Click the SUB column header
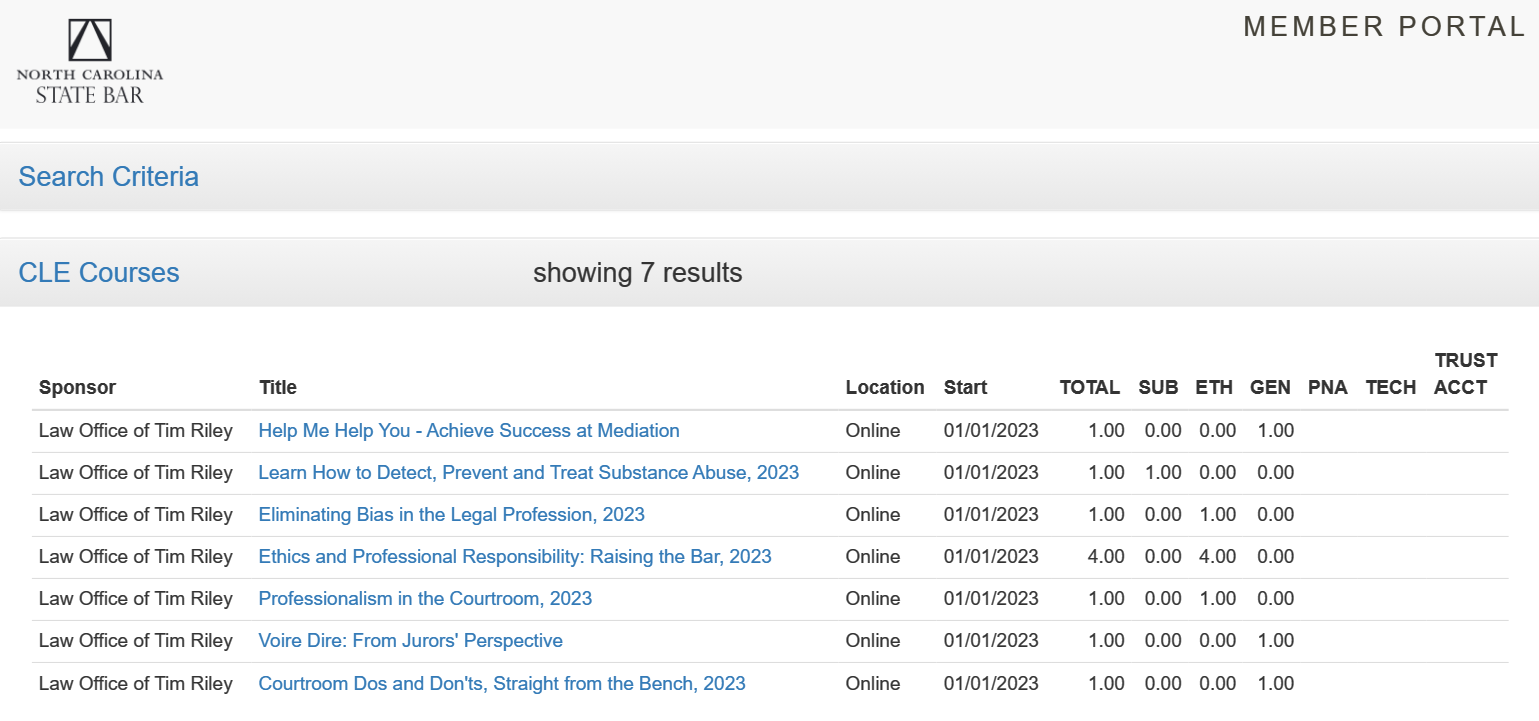 tap(1158, 388)
